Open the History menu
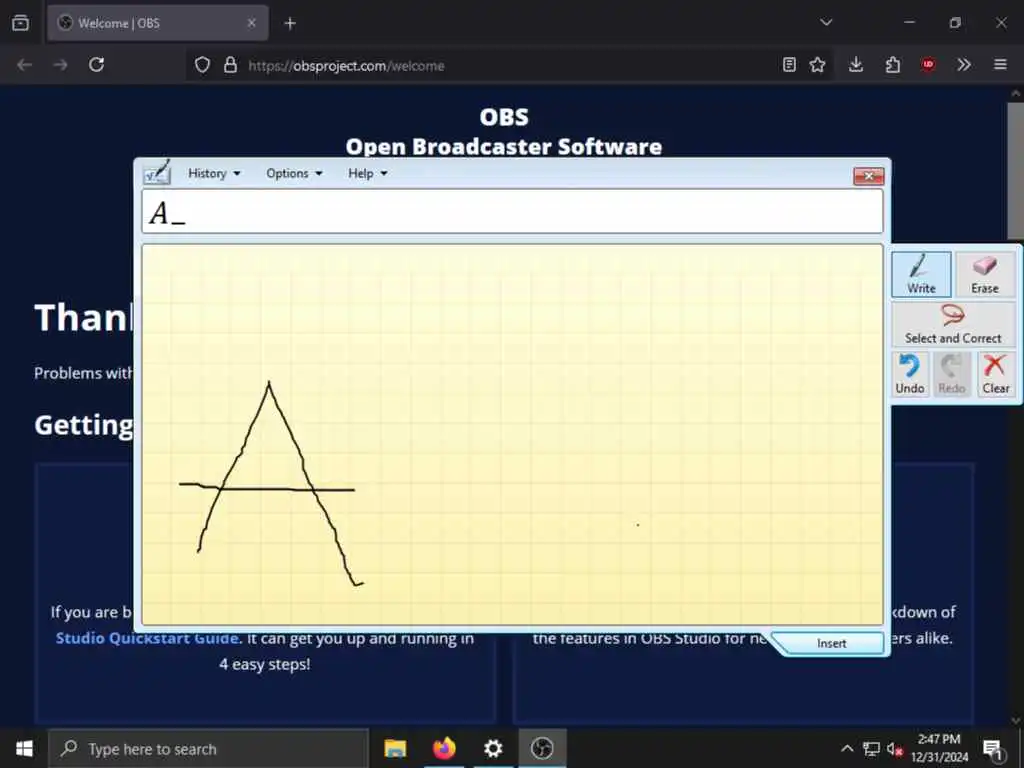This screenshot has height=768, width=1024. [214, 173]
